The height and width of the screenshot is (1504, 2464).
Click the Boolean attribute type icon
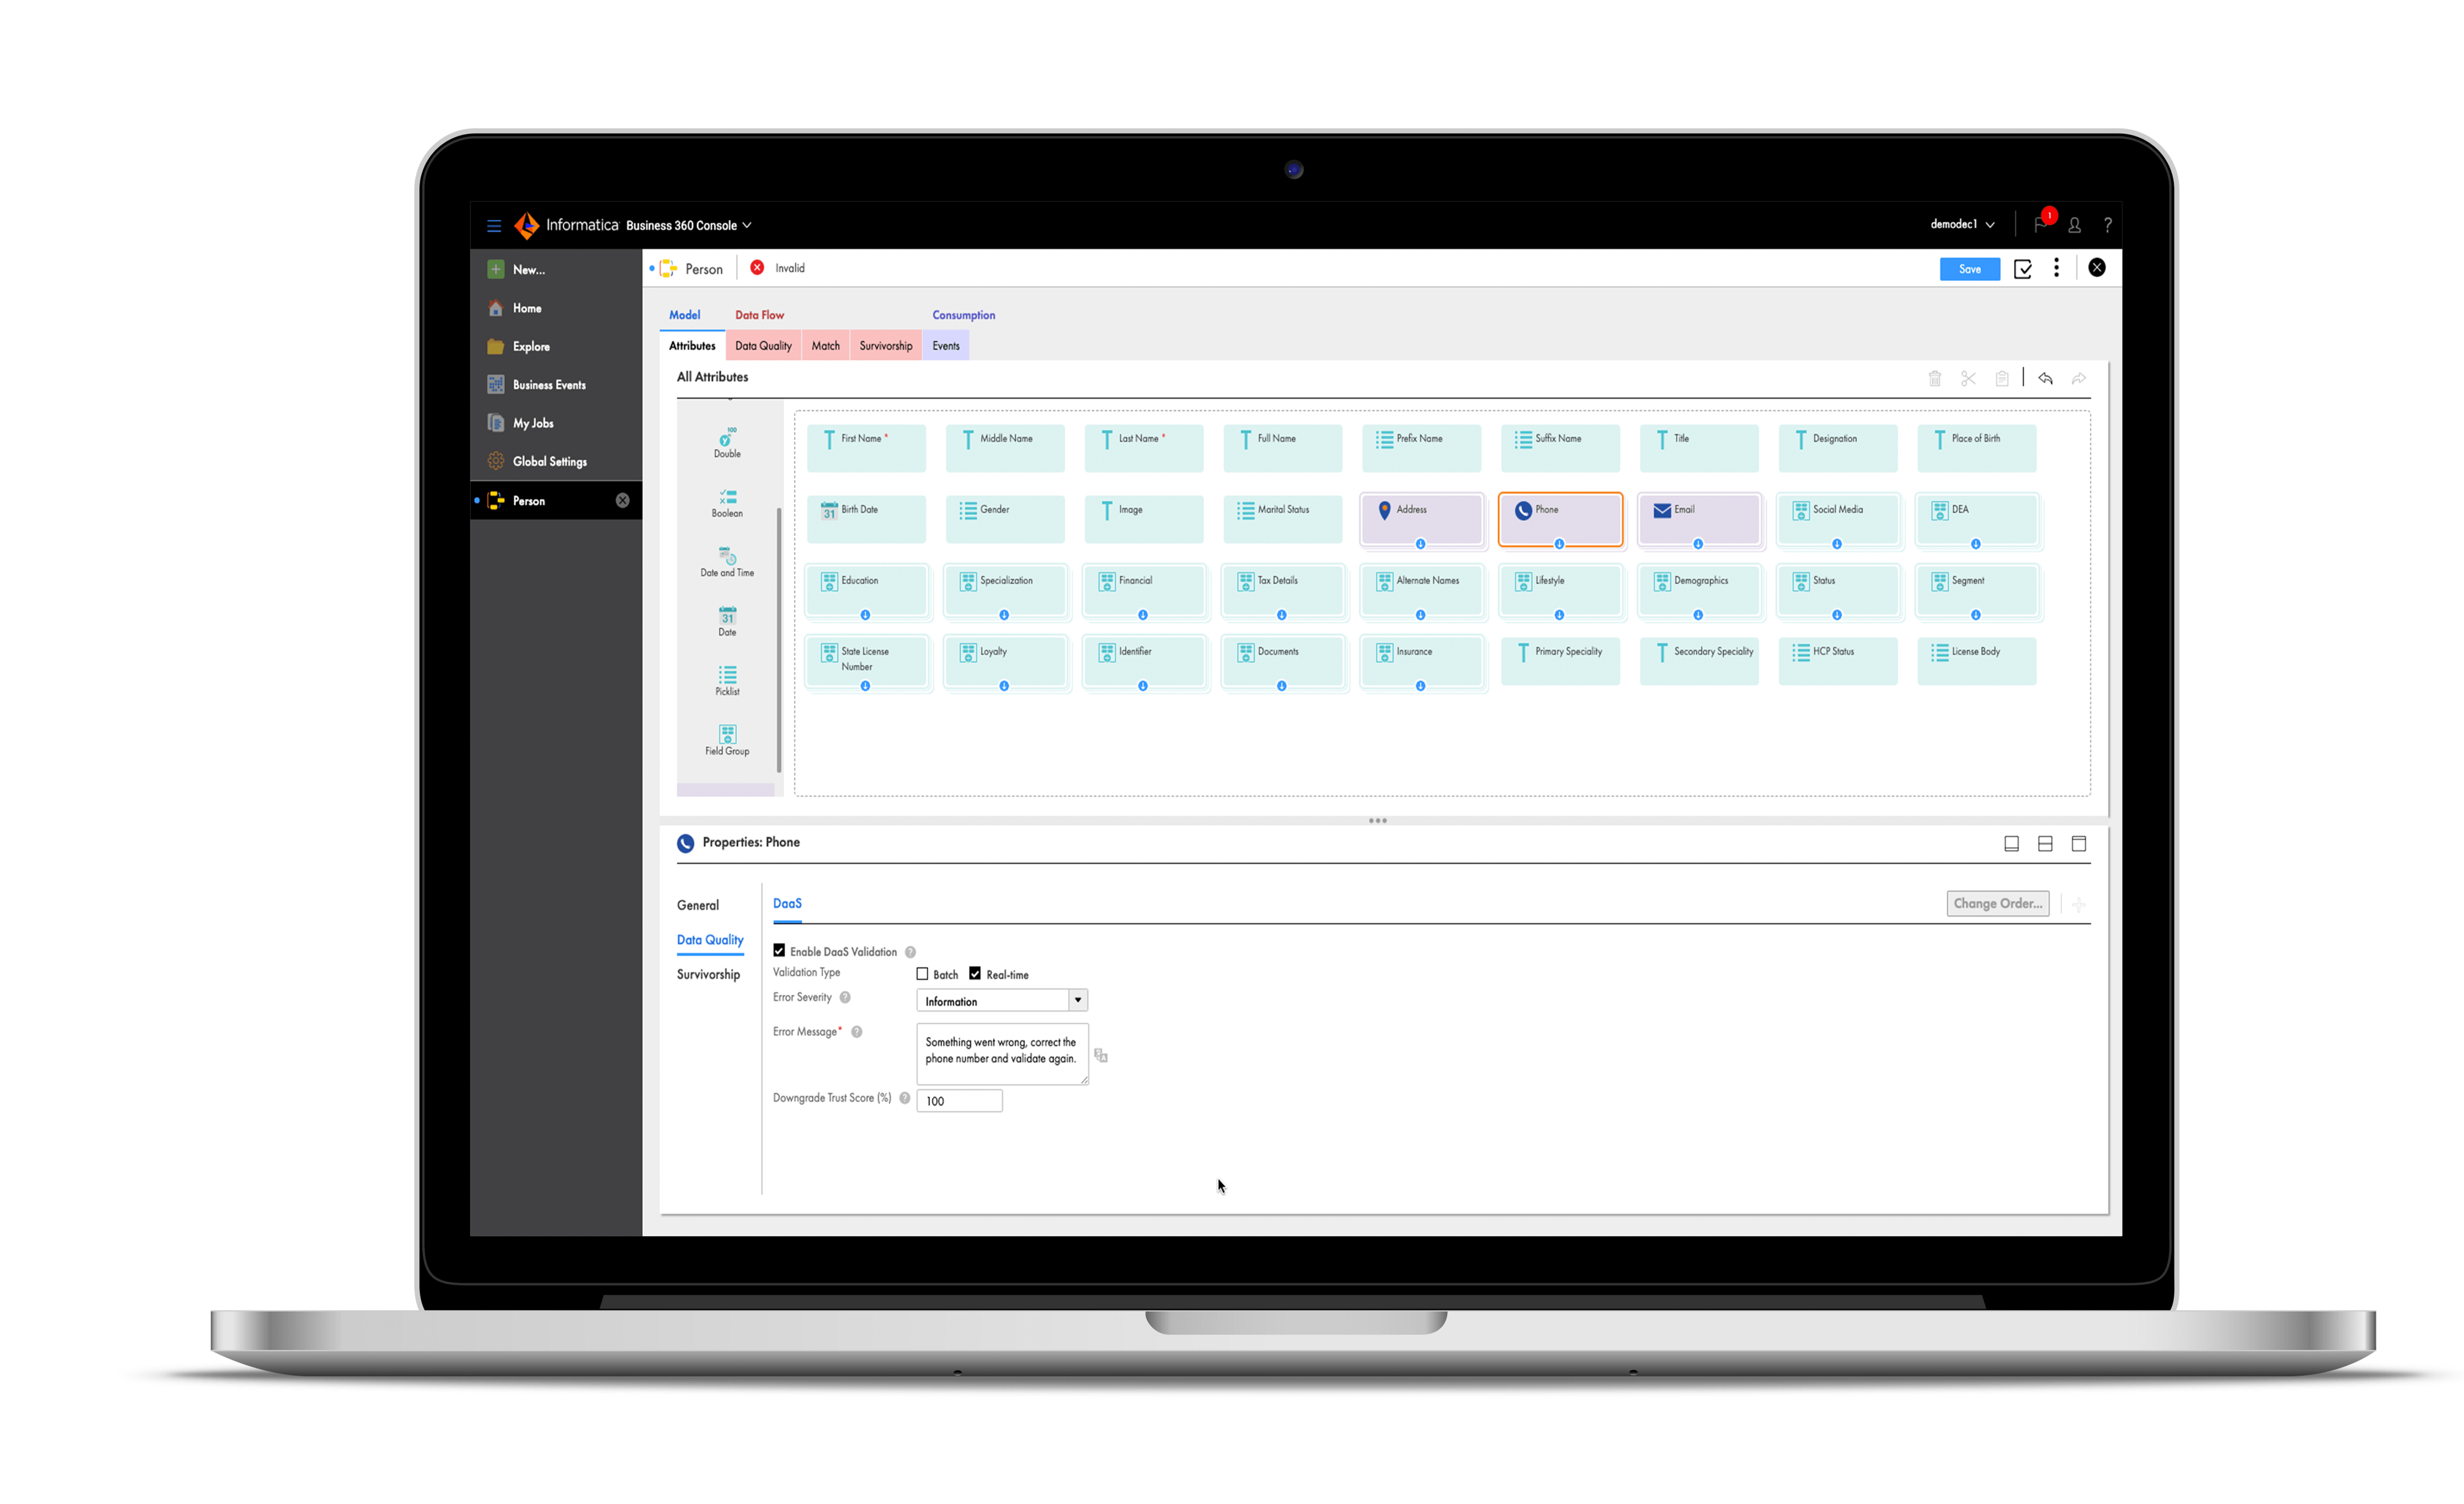(727, 497)
